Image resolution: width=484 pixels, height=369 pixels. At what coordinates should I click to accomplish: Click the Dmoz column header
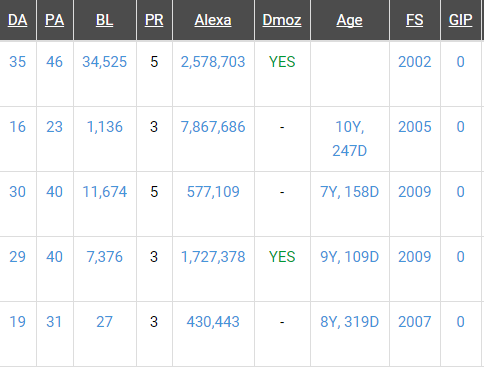click(x=282, y=20)
